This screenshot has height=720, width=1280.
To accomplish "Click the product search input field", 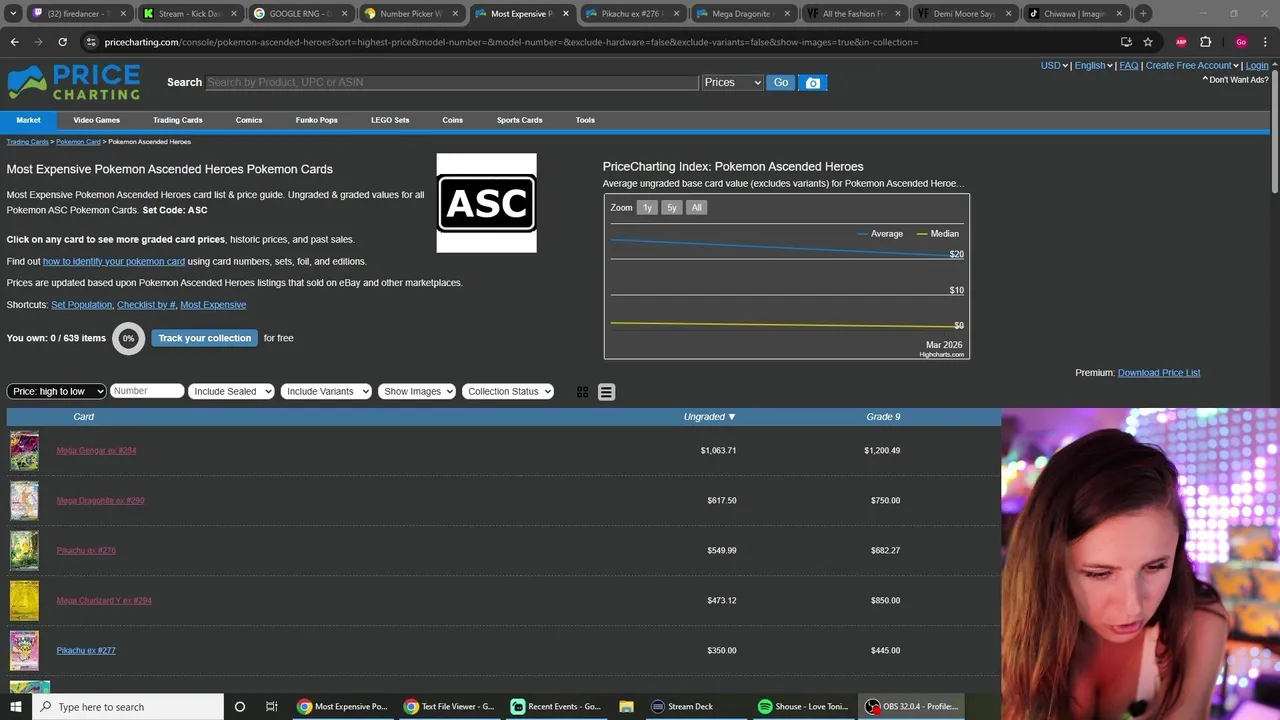I will pyautogui.click(x=452, y=82).
